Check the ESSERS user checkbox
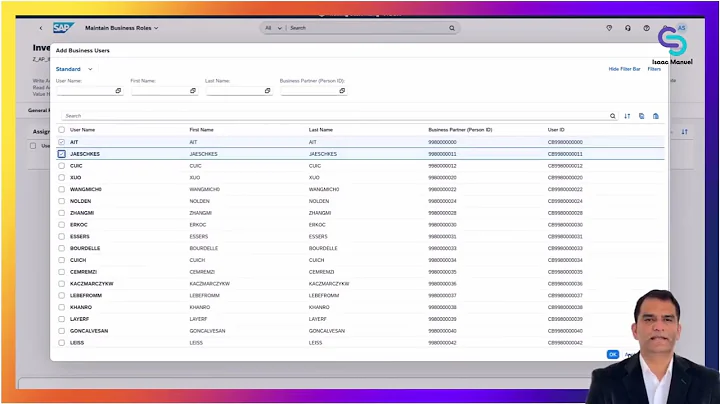This screenshot has width=720, height=404. pyautogui.click(x=62, y=236)
